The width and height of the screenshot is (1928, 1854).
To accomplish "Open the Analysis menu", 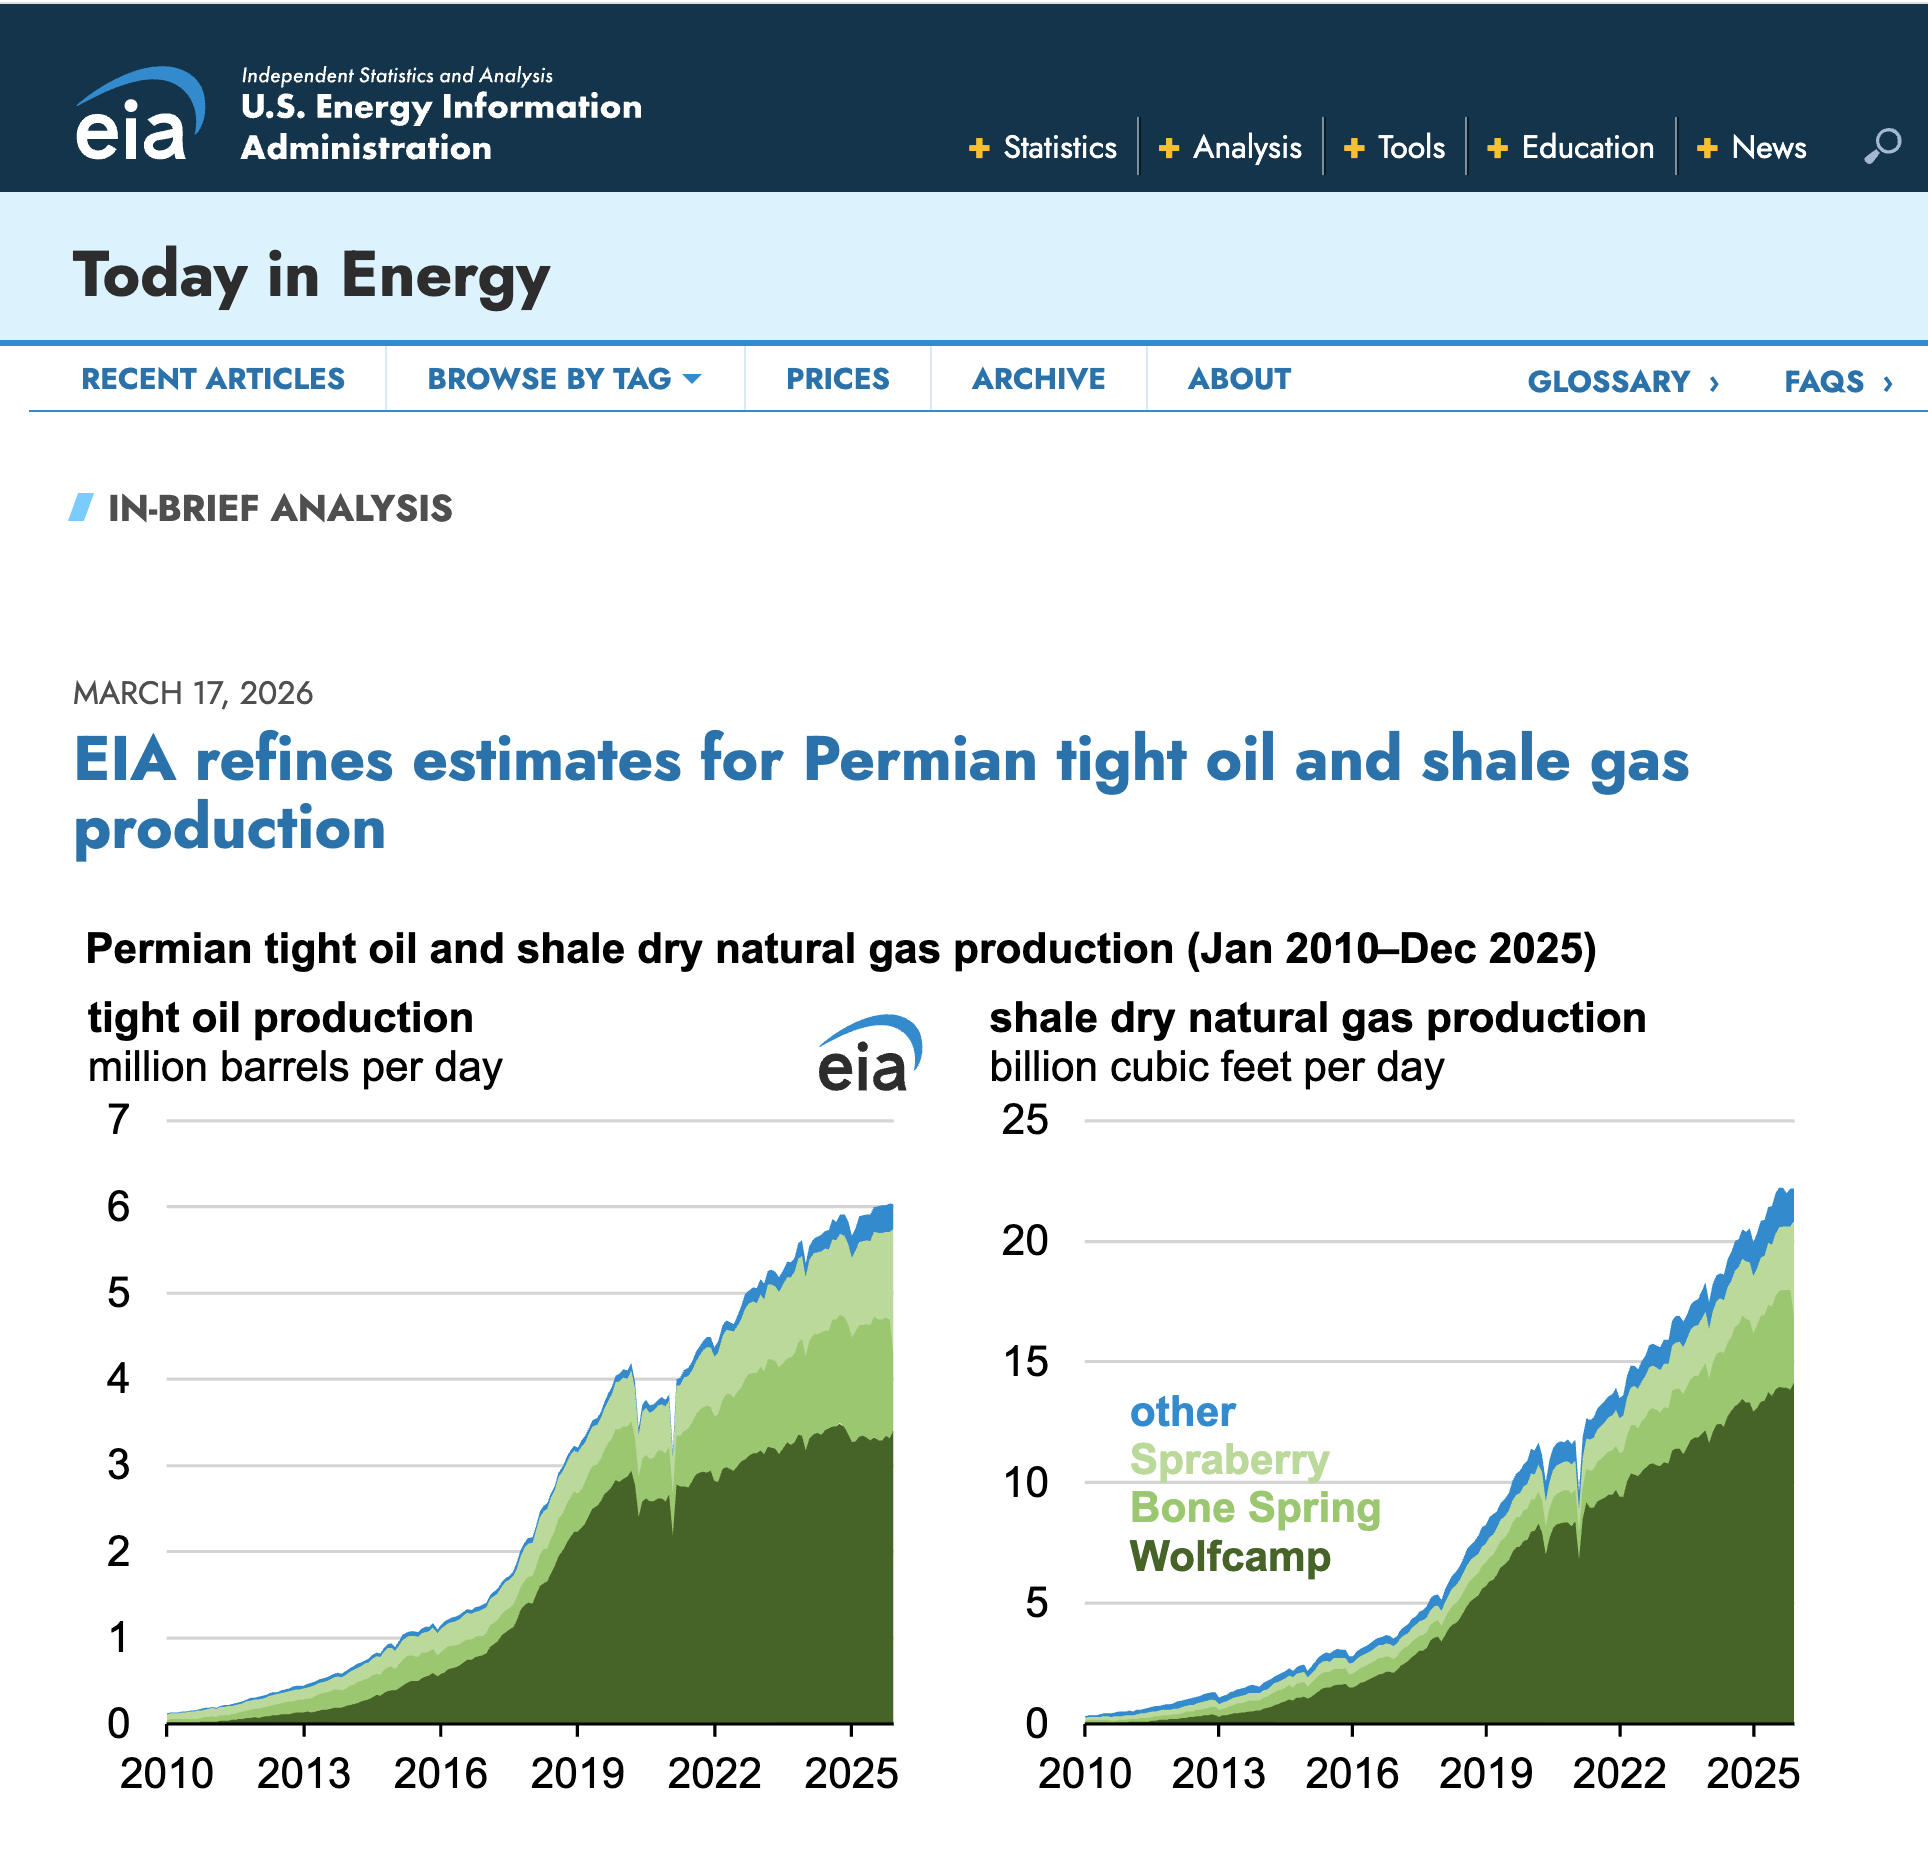I will point(1247,147).
